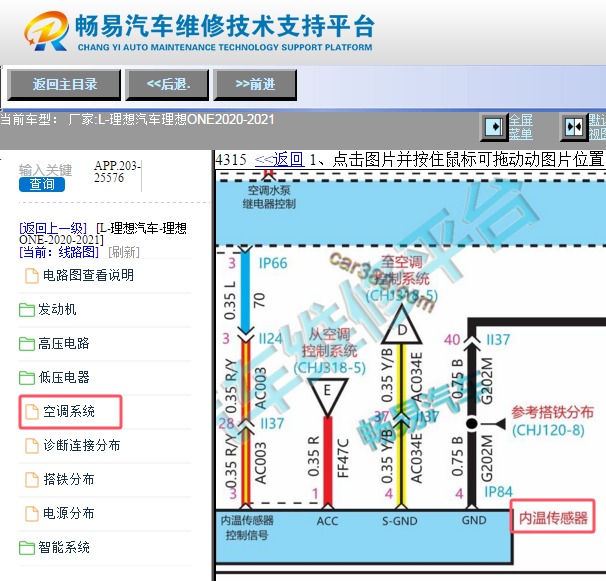Click the 空调水泵 继电器控制 label
Viewport: 606px width, 581px height.
click(x=269, y=197)
